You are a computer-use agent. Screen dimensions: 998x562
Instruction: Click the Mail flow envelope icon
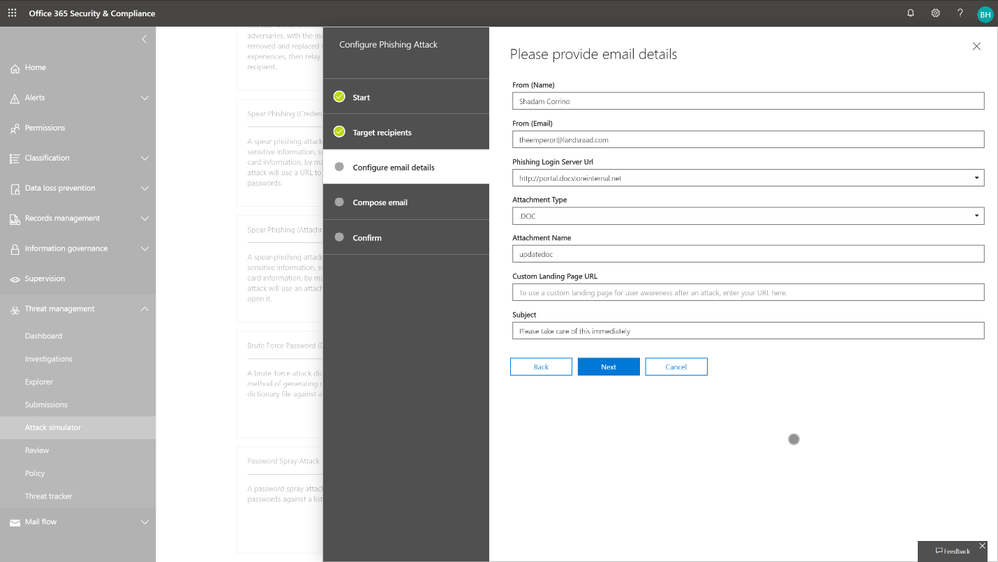[15, 523]
